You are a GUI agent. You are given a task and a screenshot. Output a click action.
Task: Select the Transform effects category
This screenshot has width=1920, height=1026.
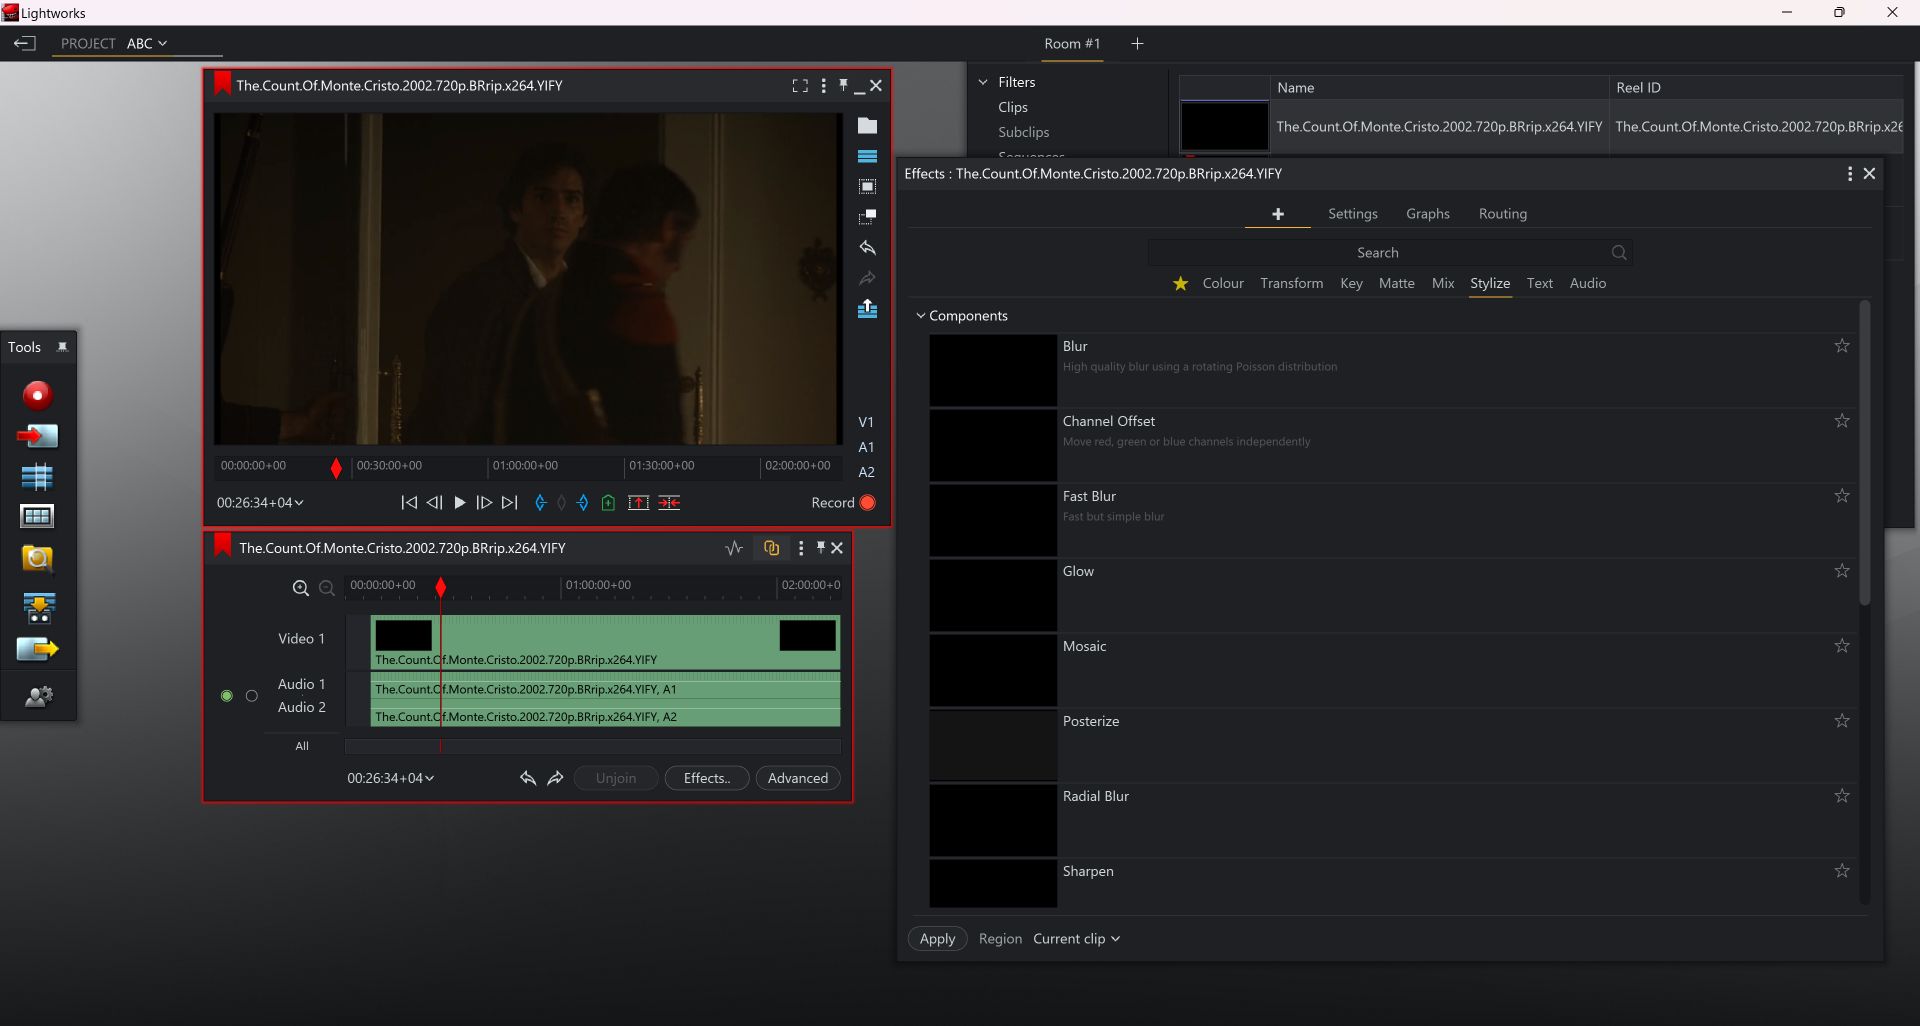[x=1291, y=284]
